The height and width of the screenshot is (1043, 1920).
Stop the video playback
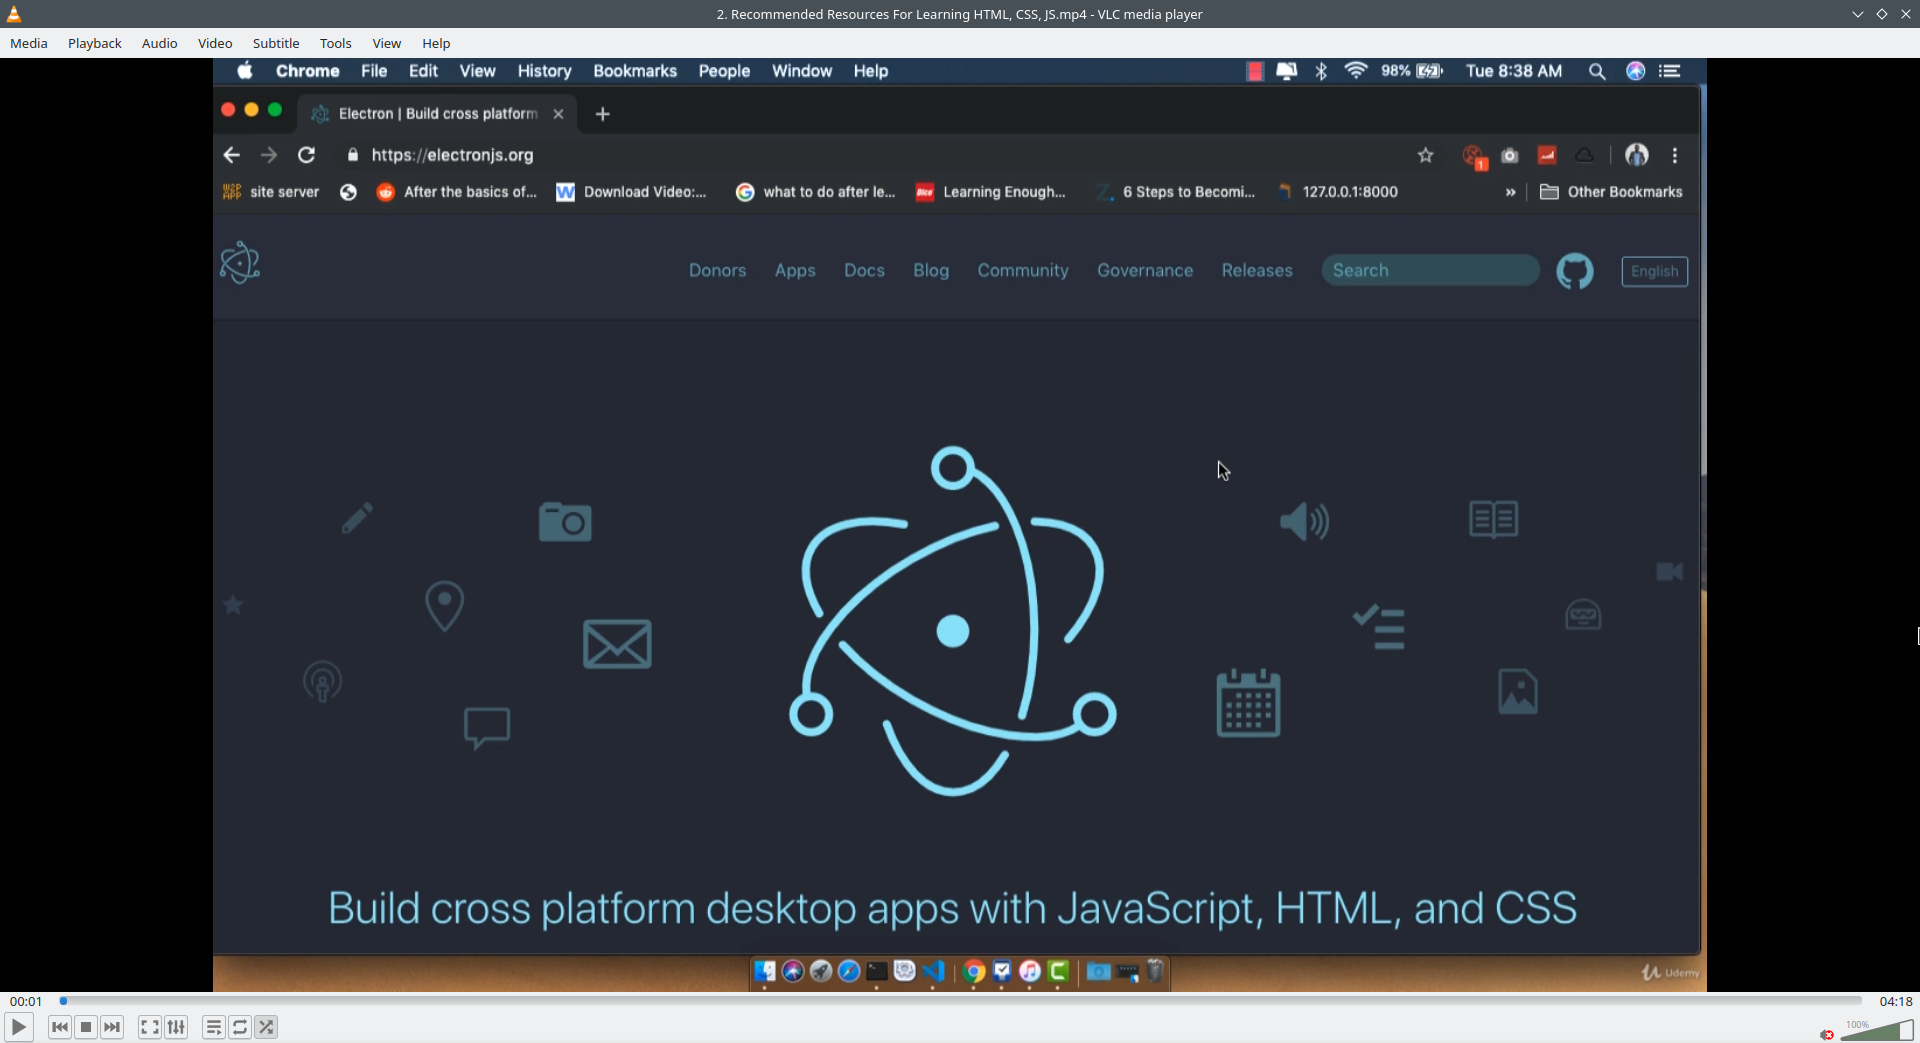[86, 1027]
